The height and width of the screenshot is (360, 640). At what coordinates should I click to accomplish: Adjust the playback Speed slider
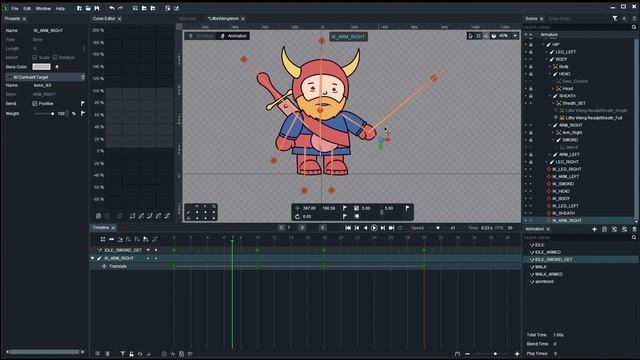click(438, 228)
